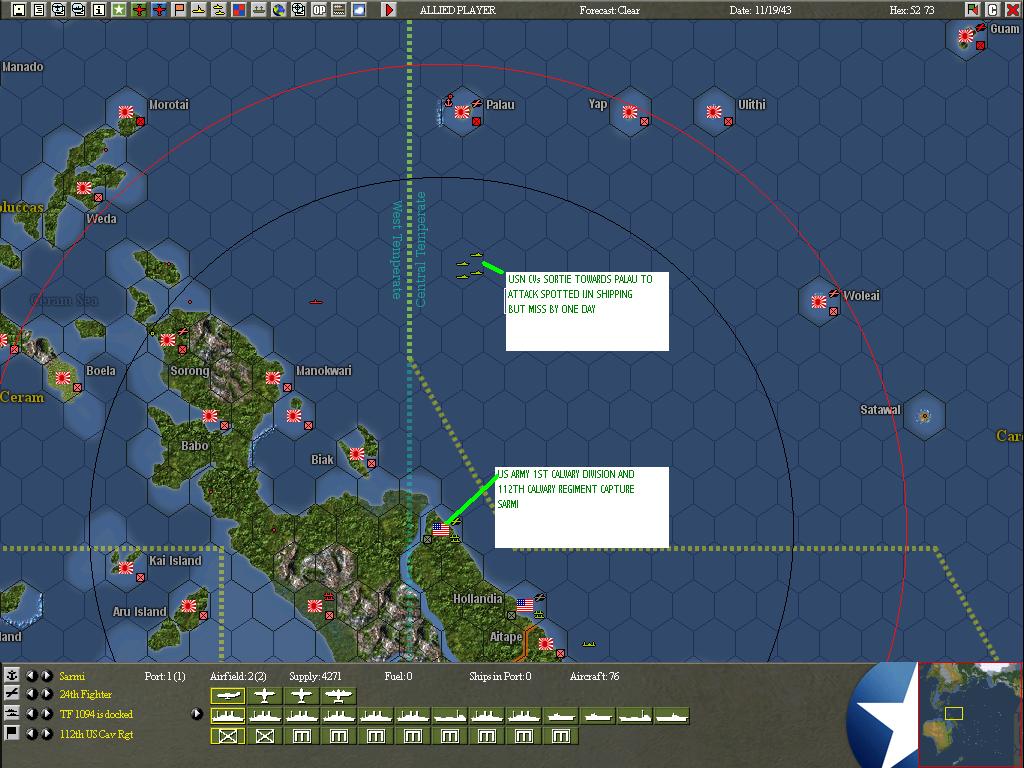Click the Japanese flag at Aitape
Viewport: 1024px width, 768px height.
point(546,643)
